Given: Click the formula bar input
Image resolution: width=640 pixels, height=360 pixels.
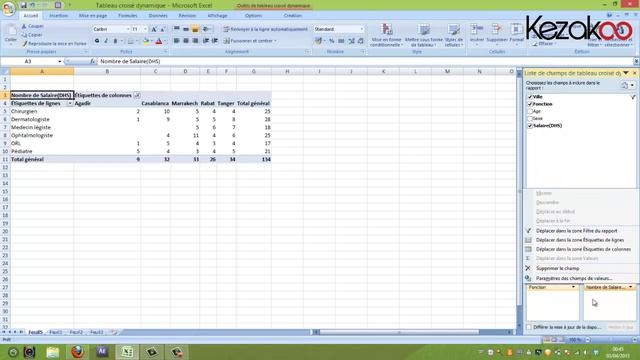Looking at the screenshot, I should [x=365, y=61].
